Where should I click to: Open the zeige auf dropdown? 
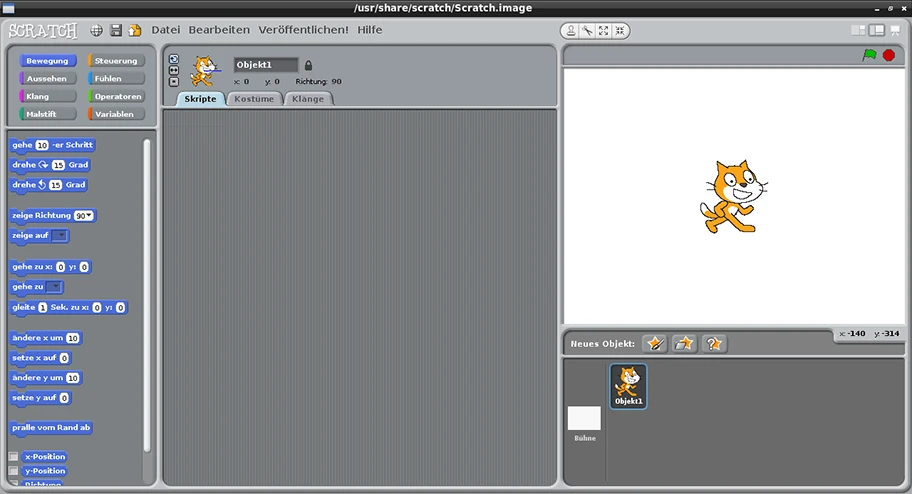pyautogui.click(x=60, y=236)
